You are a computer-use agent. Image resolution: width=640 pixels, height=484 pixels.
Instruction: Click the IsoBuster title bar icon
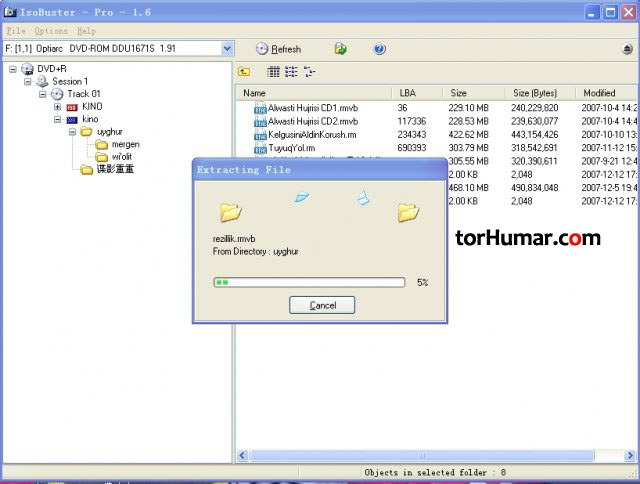click(10, 12)
